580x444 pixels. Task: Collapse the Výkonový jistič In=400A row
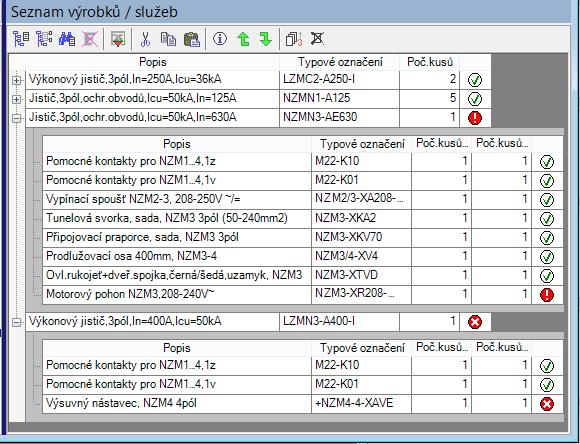pyautogui.click(x=16, y=322)
